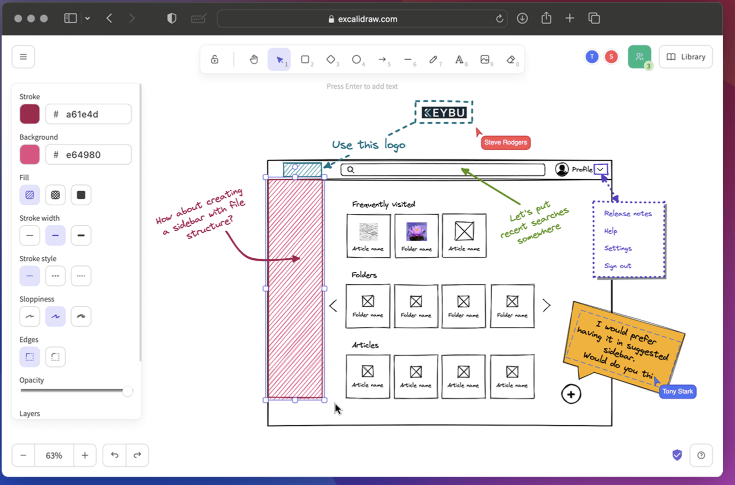735x485 pixels.
Task: Select the Diamond shape tool
Action: pyautogui.click(x=331, y=60)
